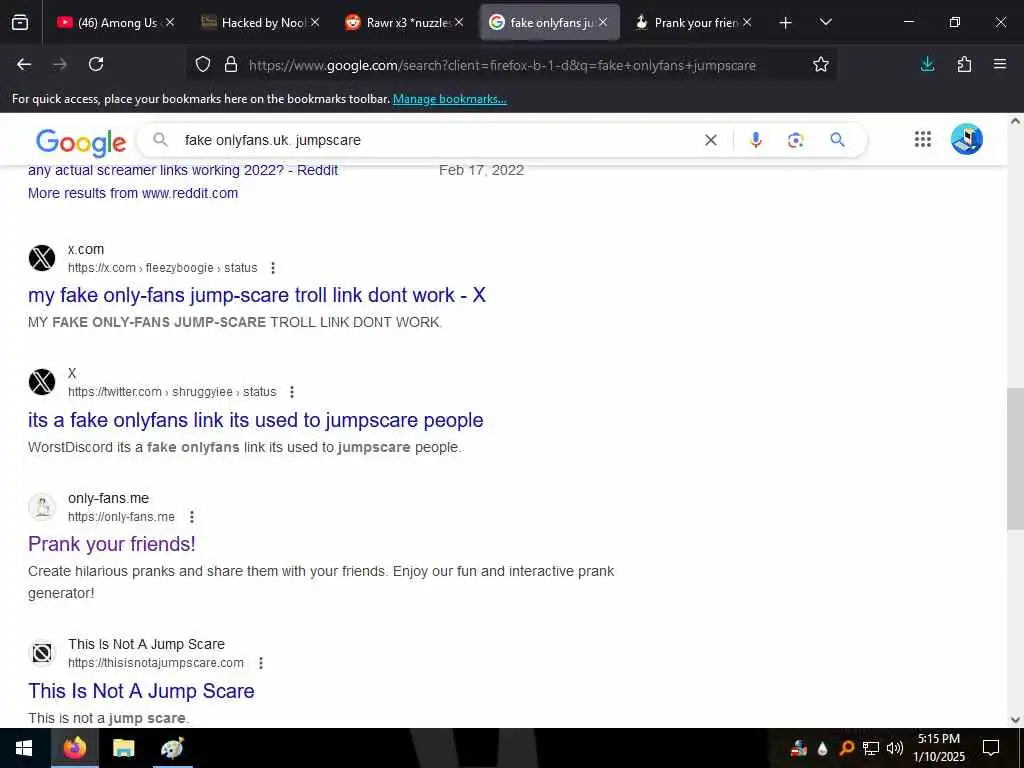Open the tracking protection shield icon
Viewport: 1024px width, 768px height.
(203, 65)
